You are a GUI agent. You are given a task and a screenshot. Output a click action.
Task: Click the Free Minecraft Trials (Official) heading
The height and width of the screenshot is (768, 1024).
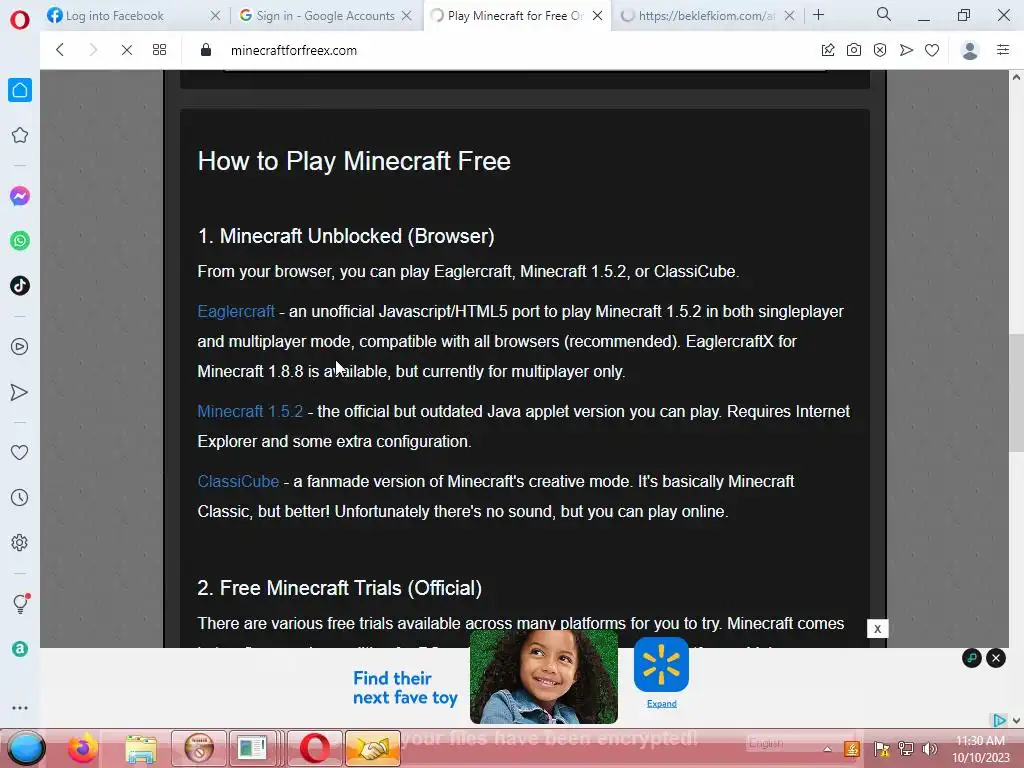340,588
